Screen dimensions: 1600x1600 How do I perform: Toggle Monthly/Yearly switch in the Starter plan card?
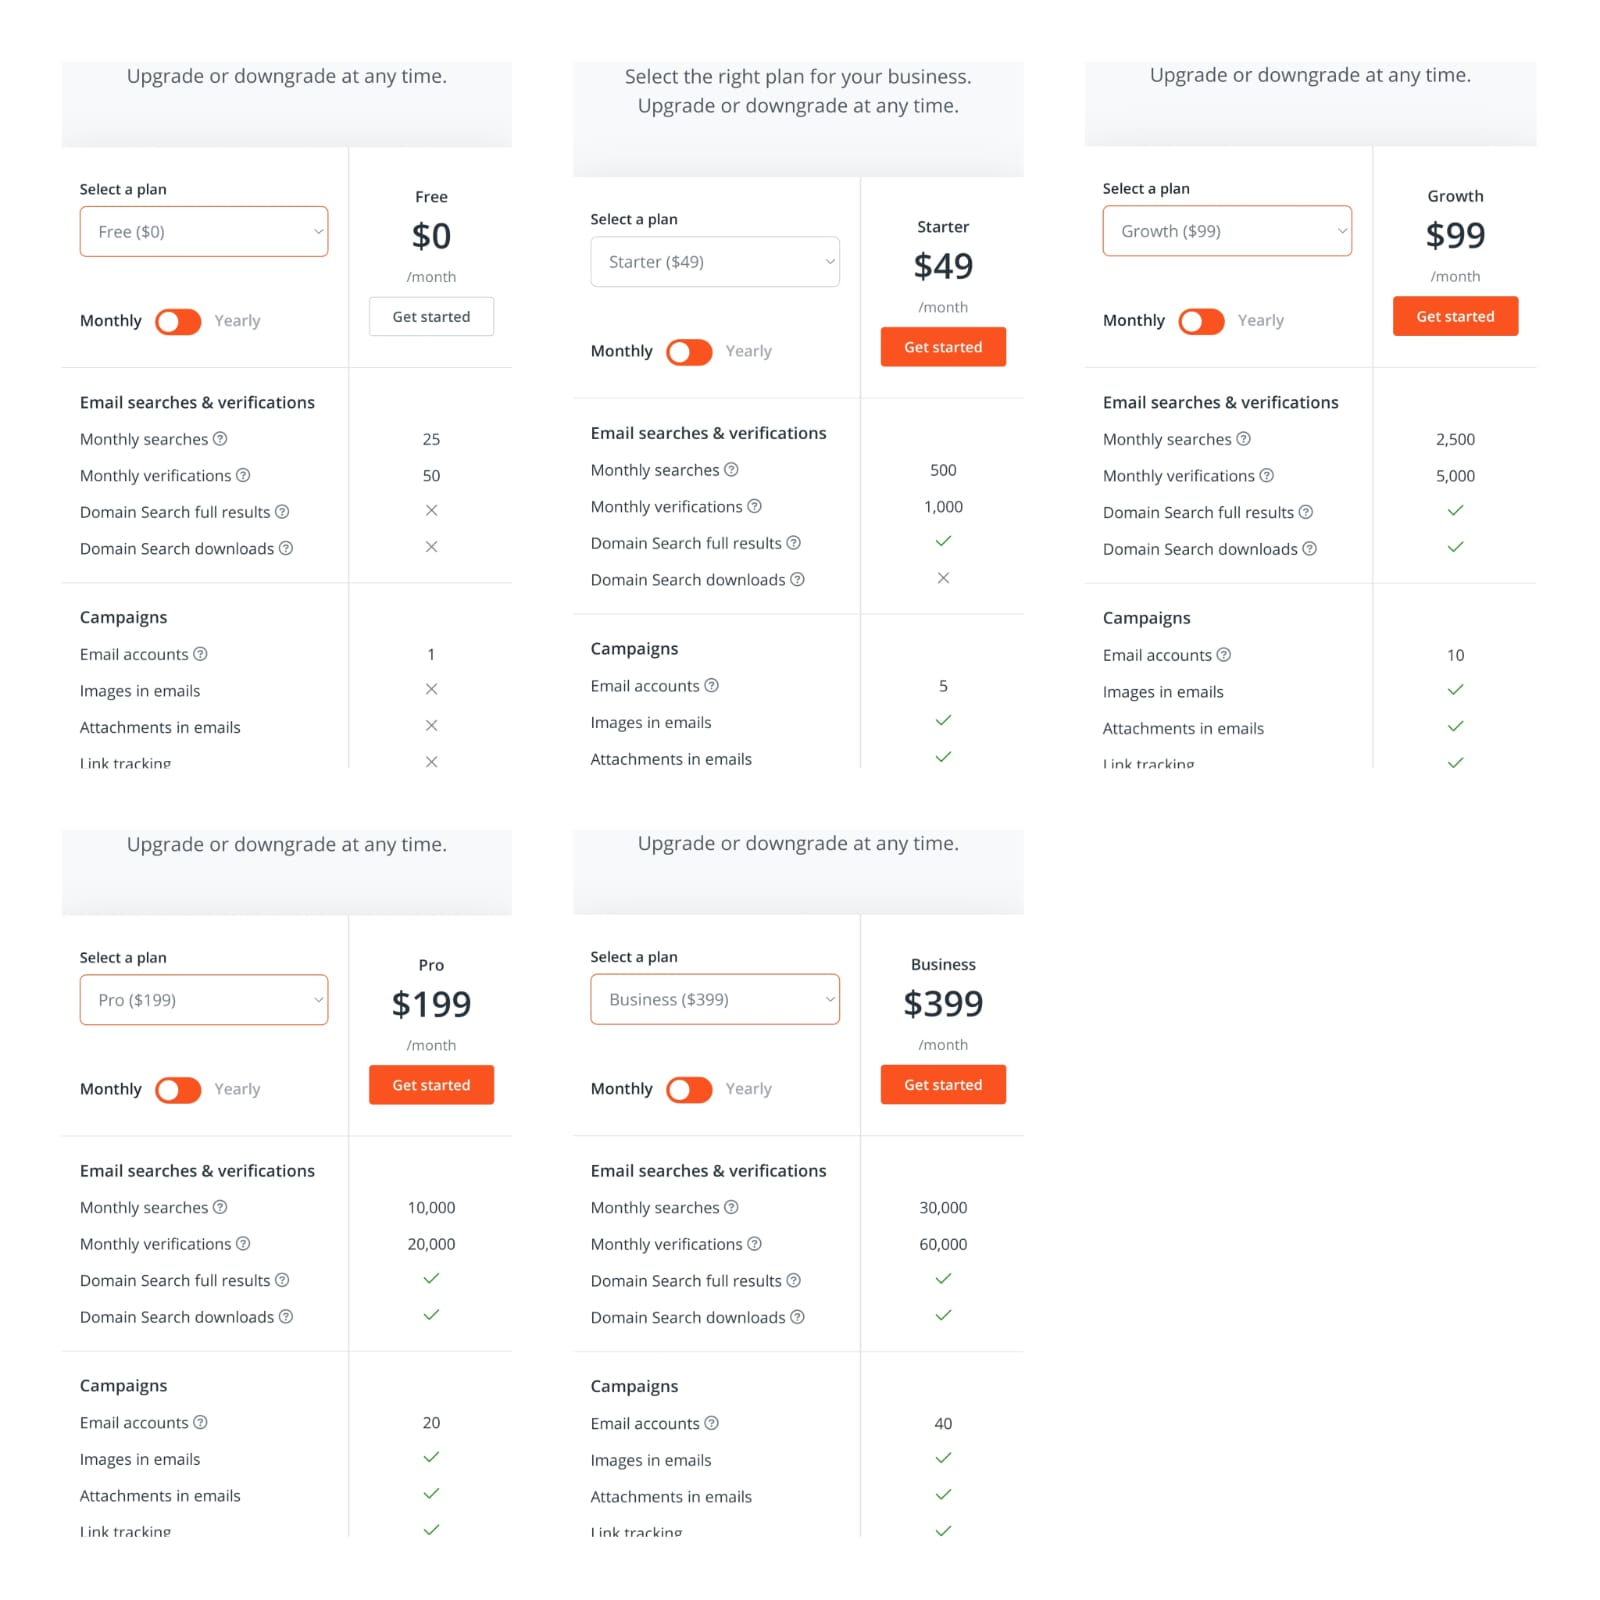[689, 352]
